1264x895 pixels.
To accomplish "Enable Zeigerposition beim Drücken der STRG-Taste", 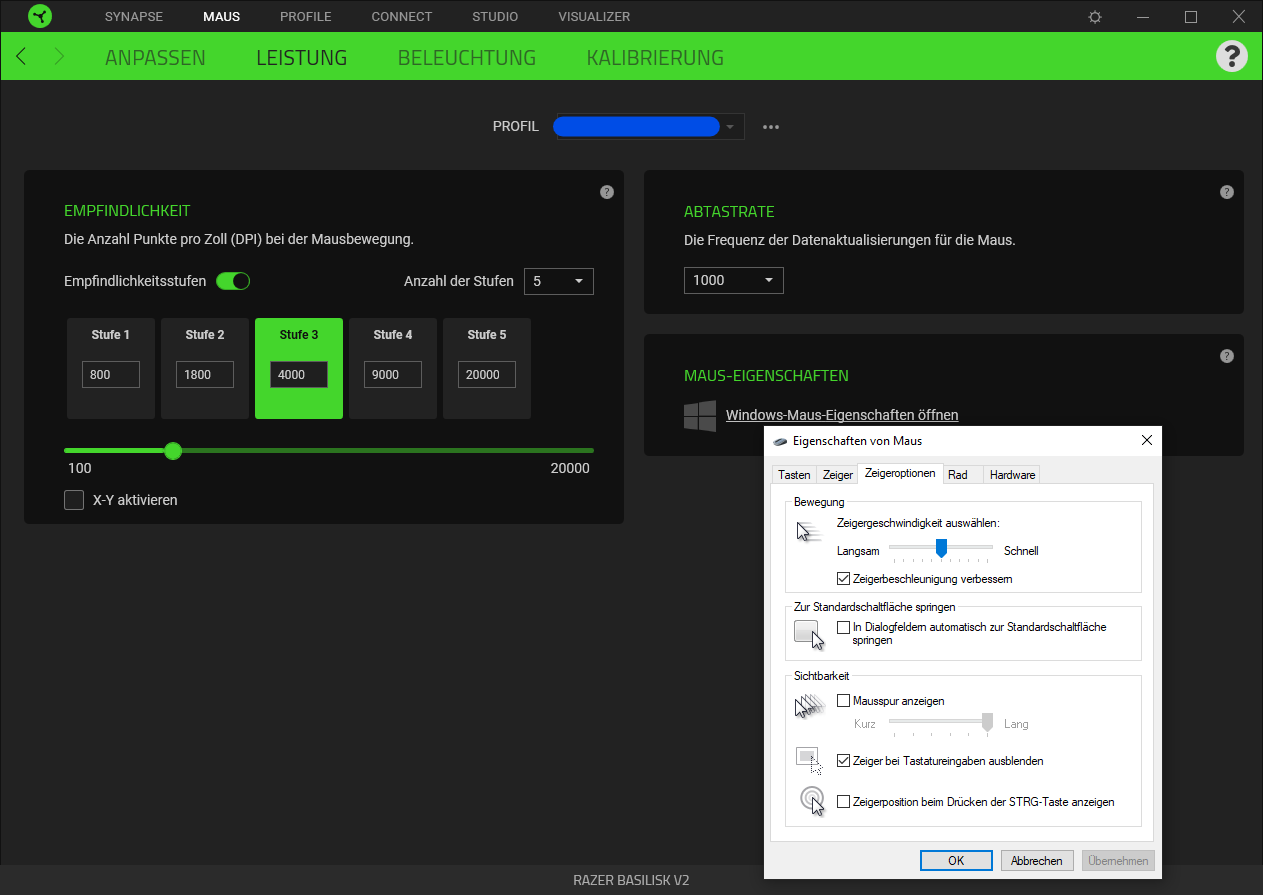I will tap(844, 802).
